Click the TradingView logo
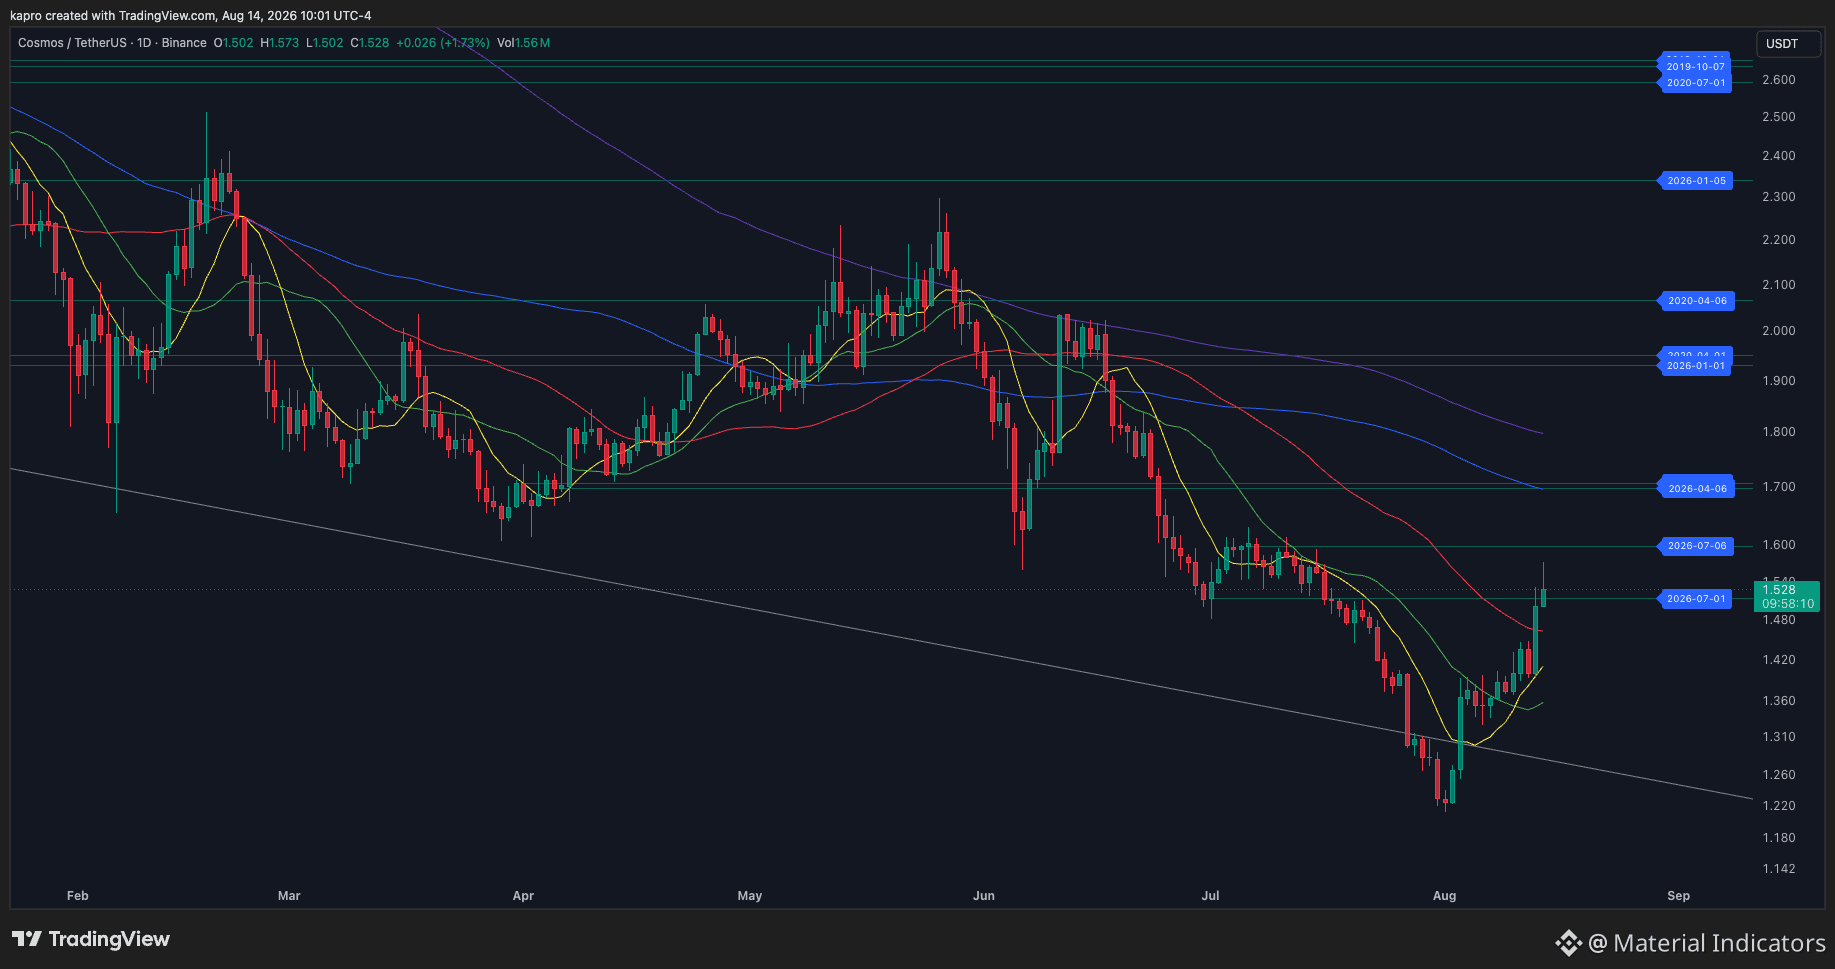Image resolution: width=1835 pixels, height=969 pixels. coord(91,939)
